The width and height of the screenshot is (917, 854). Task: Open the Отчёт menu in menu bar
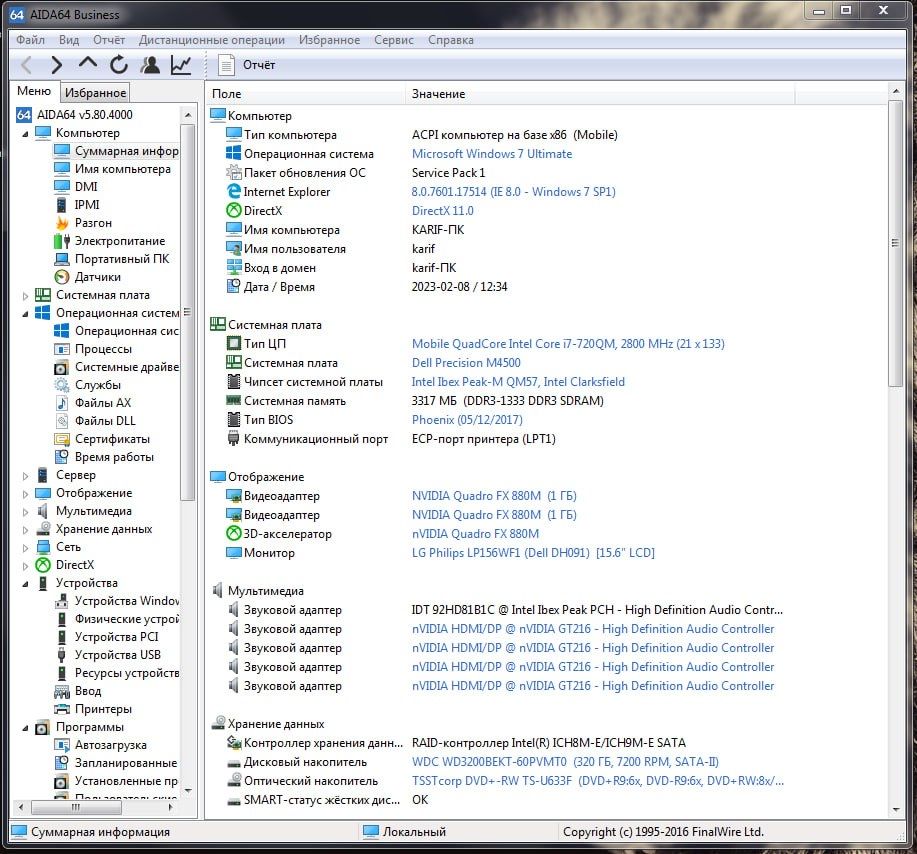pos(109,40)
